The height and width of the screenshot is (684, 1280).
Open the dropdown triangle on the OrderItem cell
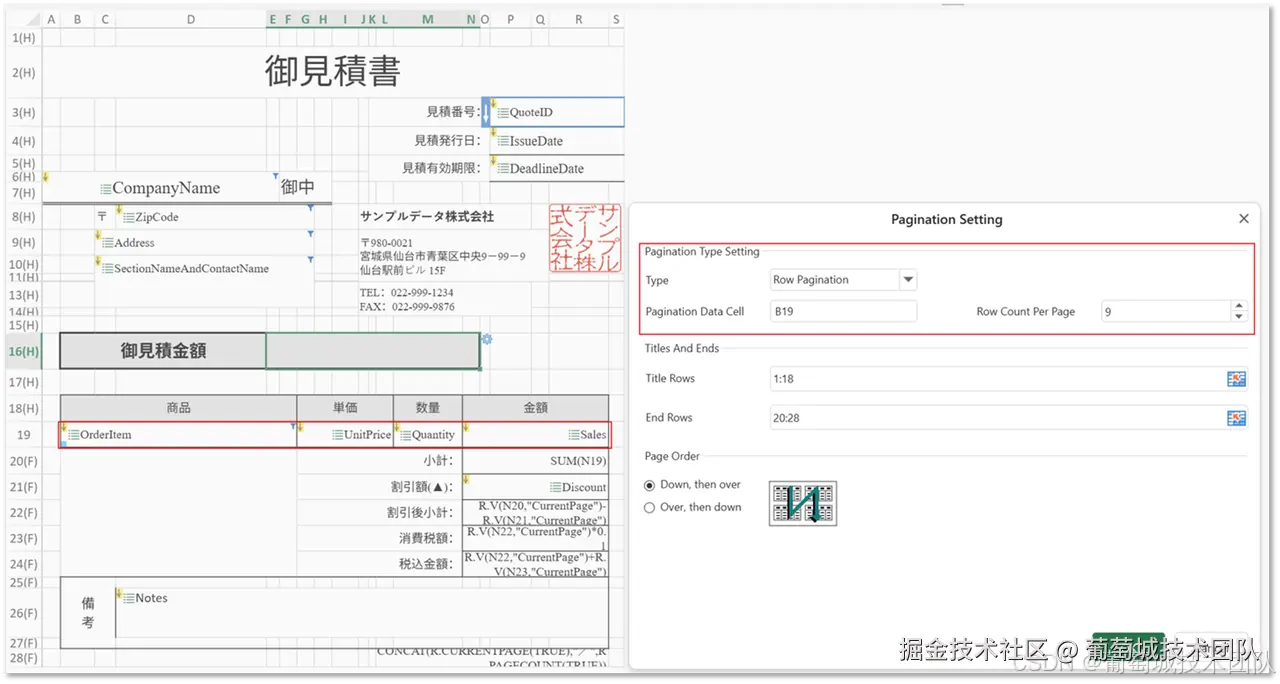click(293, 427)
